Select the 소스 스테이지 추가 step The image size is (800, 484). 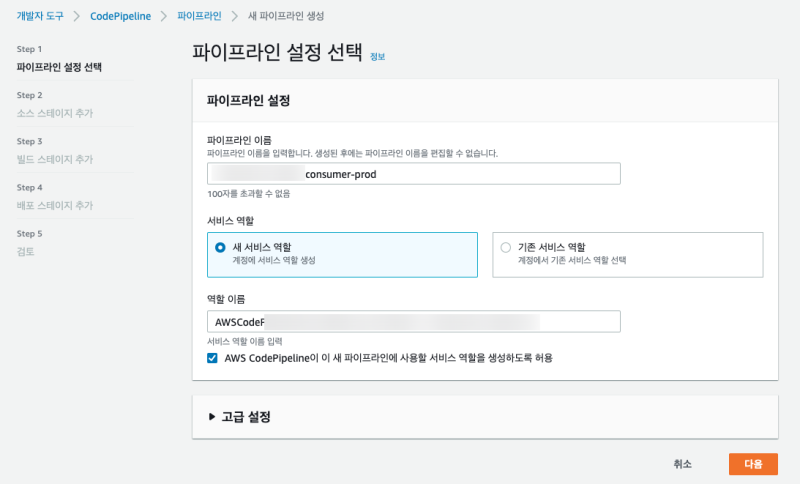tap(55, 114)
